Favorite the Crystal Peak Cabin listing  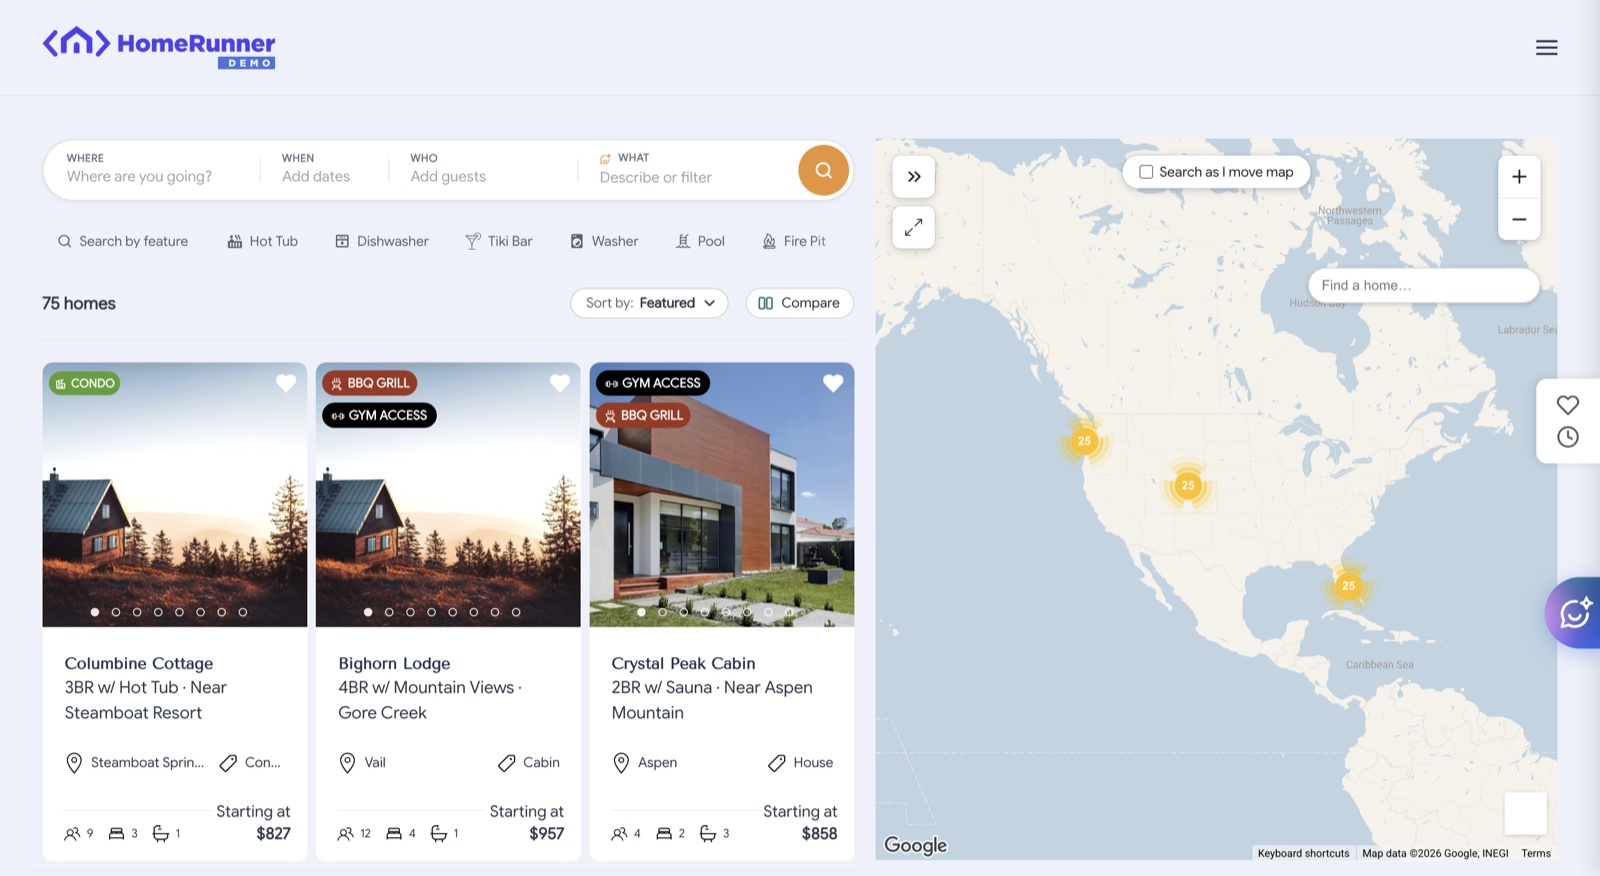point(833,383)
